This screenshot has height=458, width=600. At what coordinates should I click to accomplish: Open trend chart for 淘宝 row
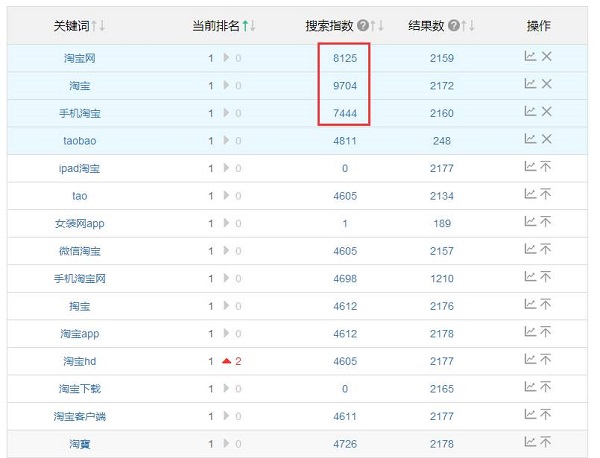coord(530,84)
